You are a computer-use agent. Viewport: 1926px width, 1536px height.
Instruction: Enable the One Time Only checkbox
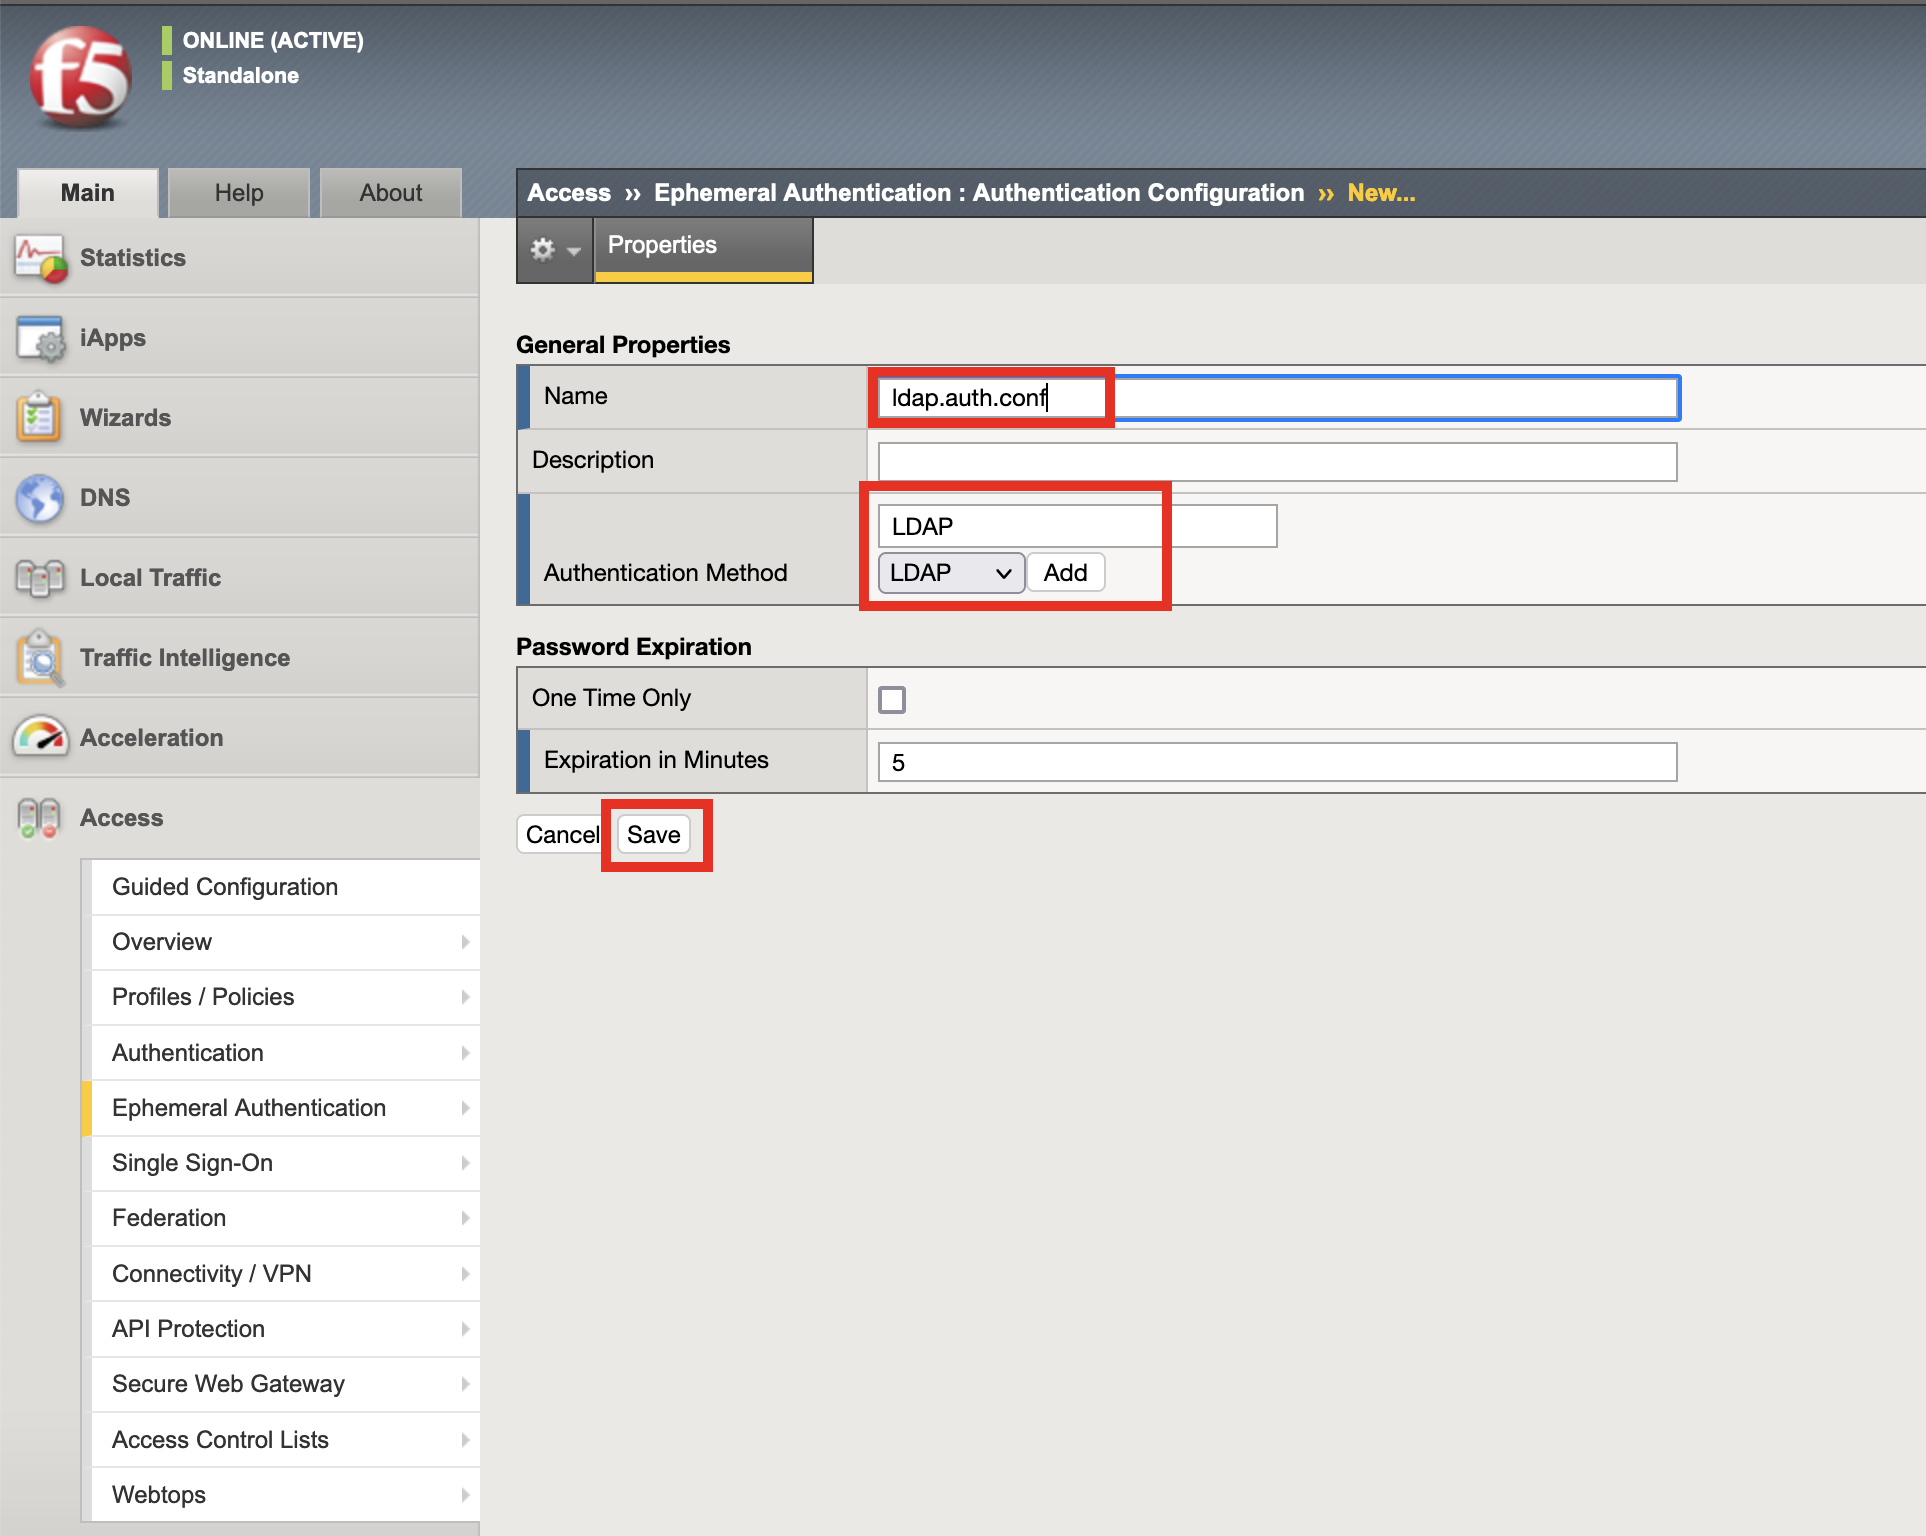tap(892, 699)
